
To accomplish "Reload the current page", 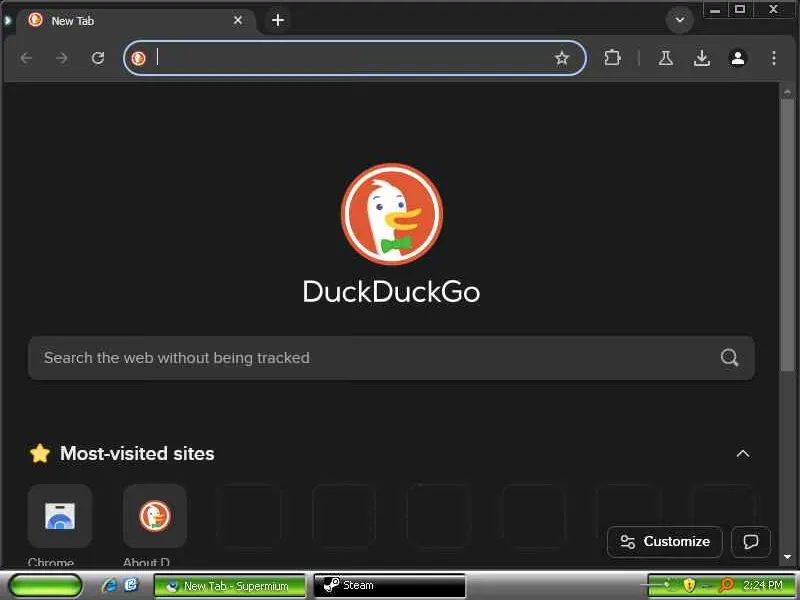I will click(98, 58).
